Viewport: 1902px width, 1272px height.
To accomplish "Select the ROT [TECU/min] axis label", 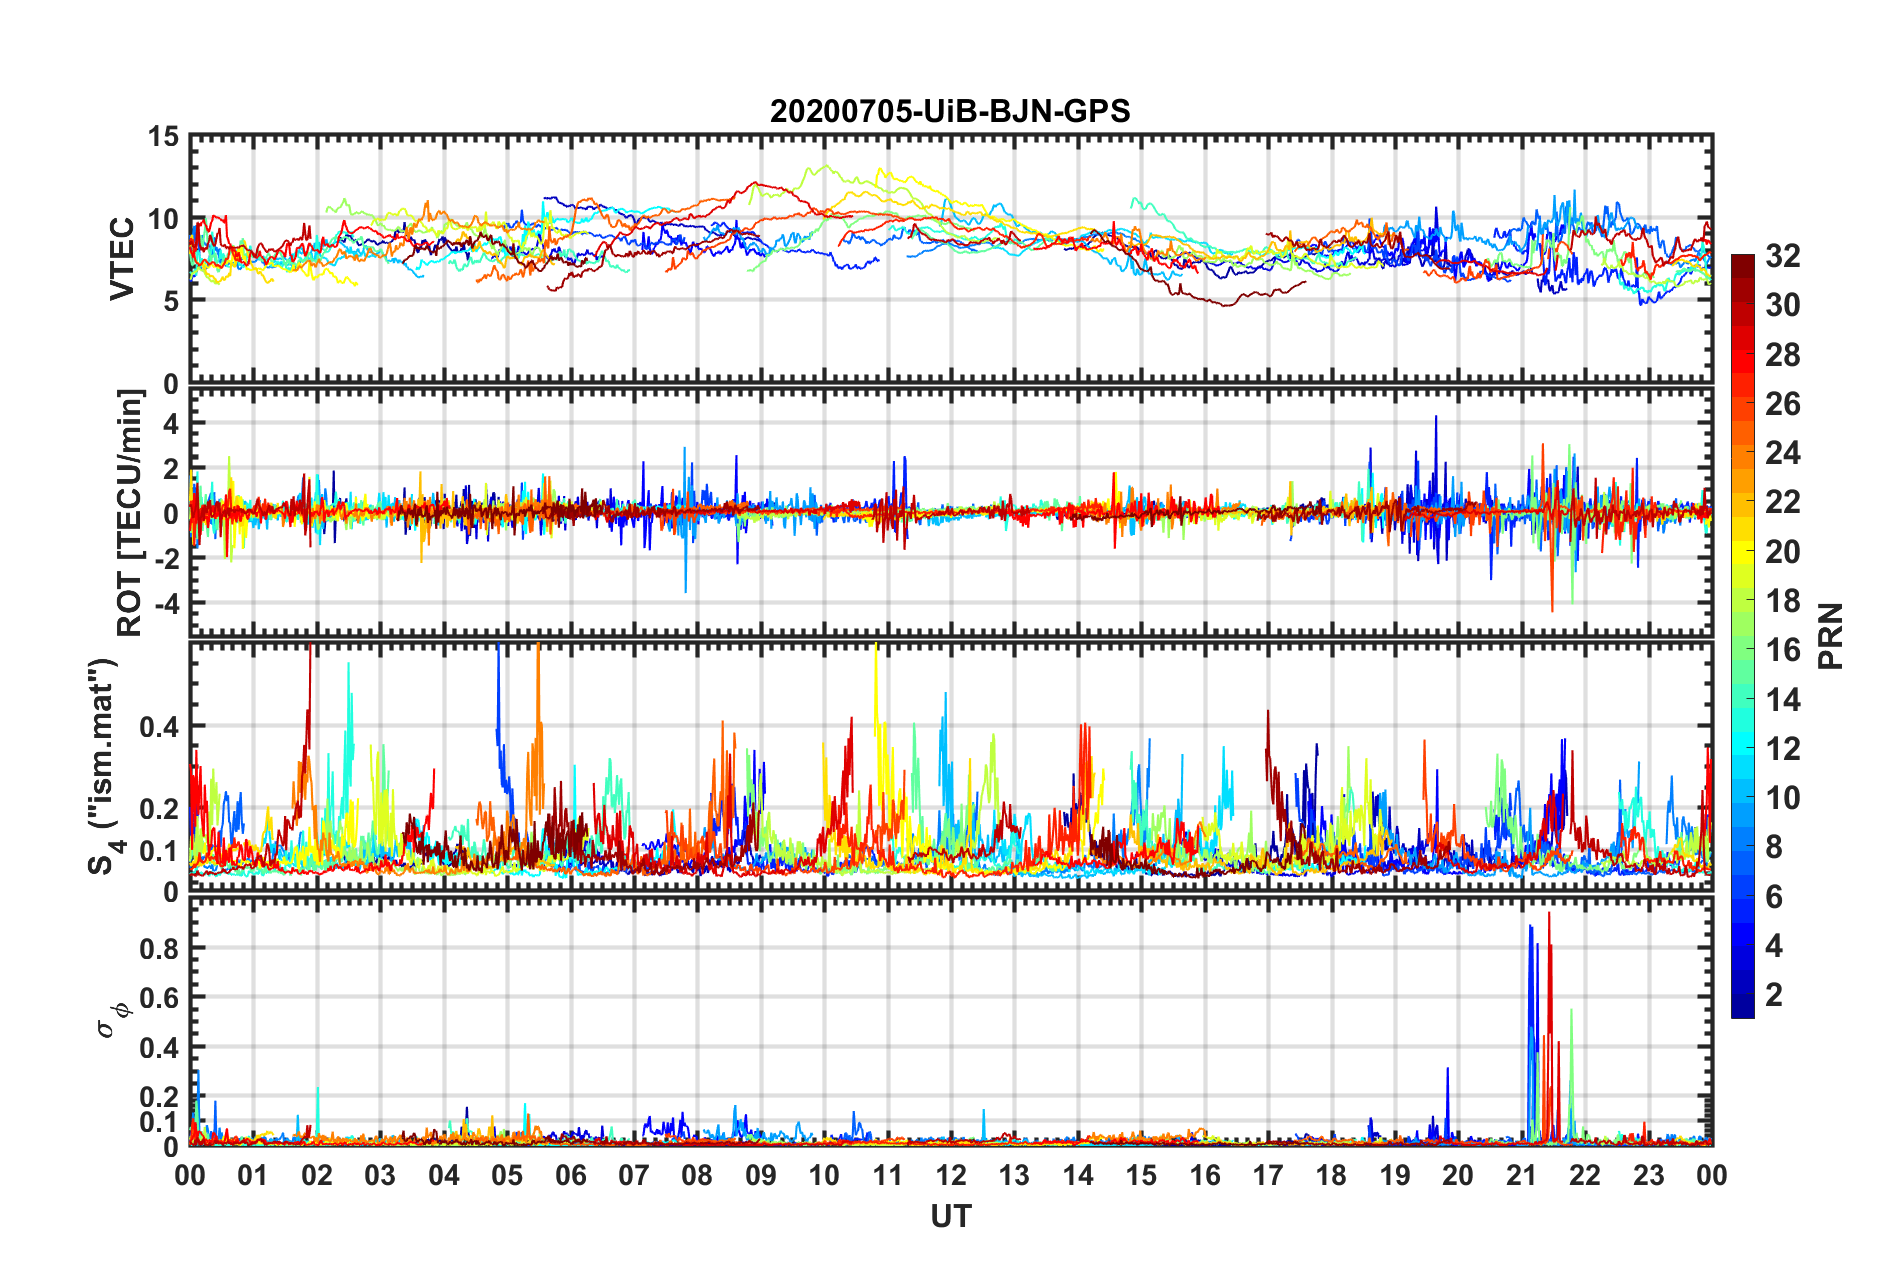I will pos(129,513).
